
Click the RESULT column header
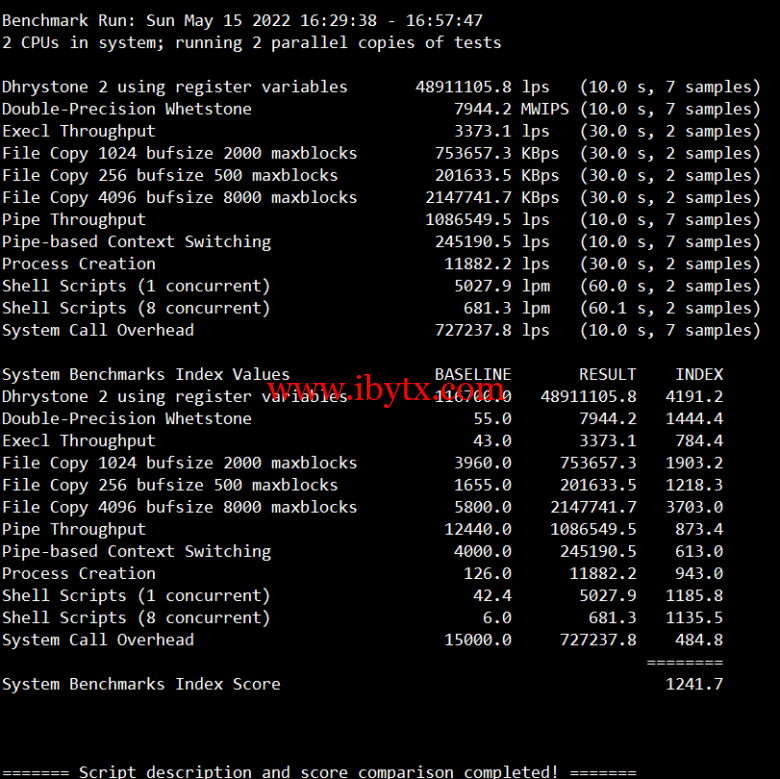click(607, 374)
